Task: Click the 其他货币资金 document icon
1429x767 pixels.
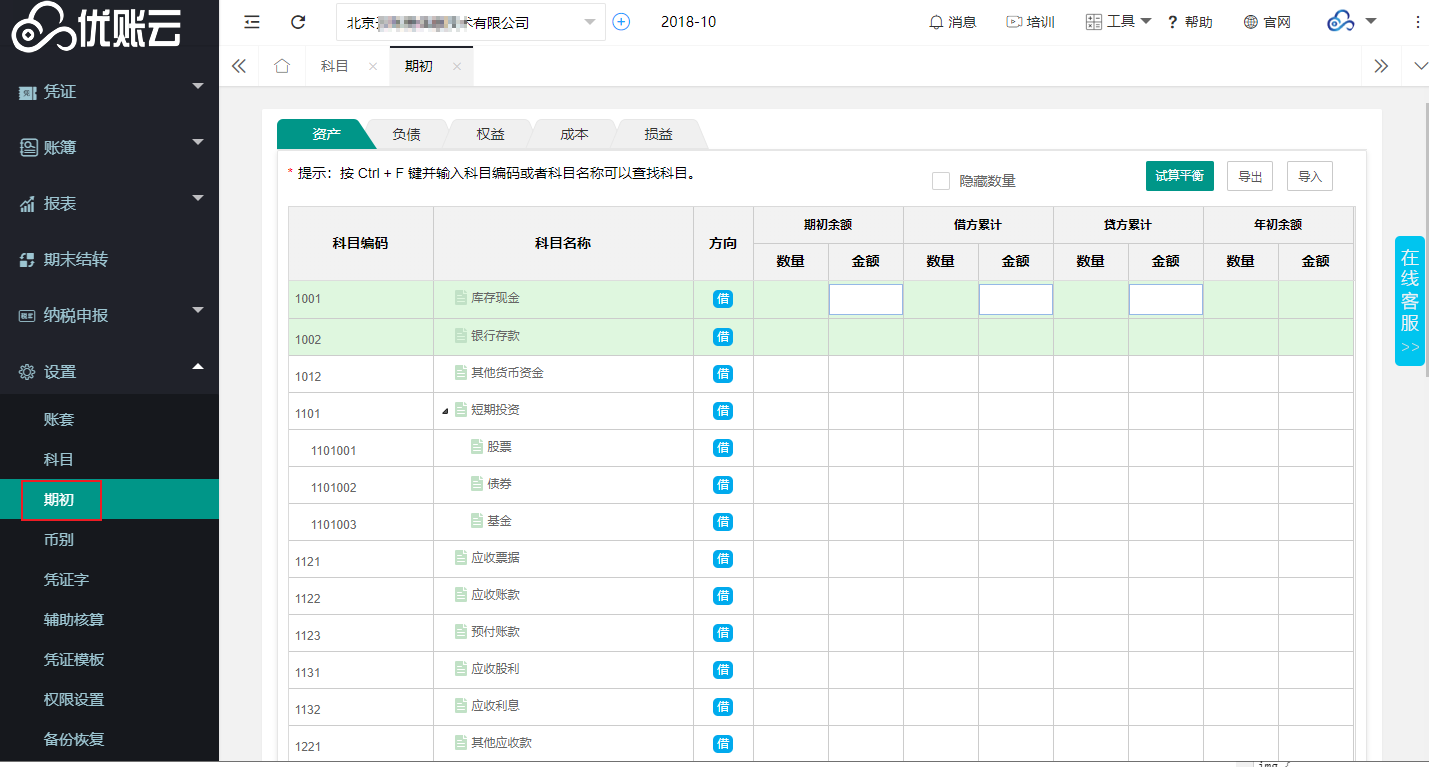Action: [460, 373]
